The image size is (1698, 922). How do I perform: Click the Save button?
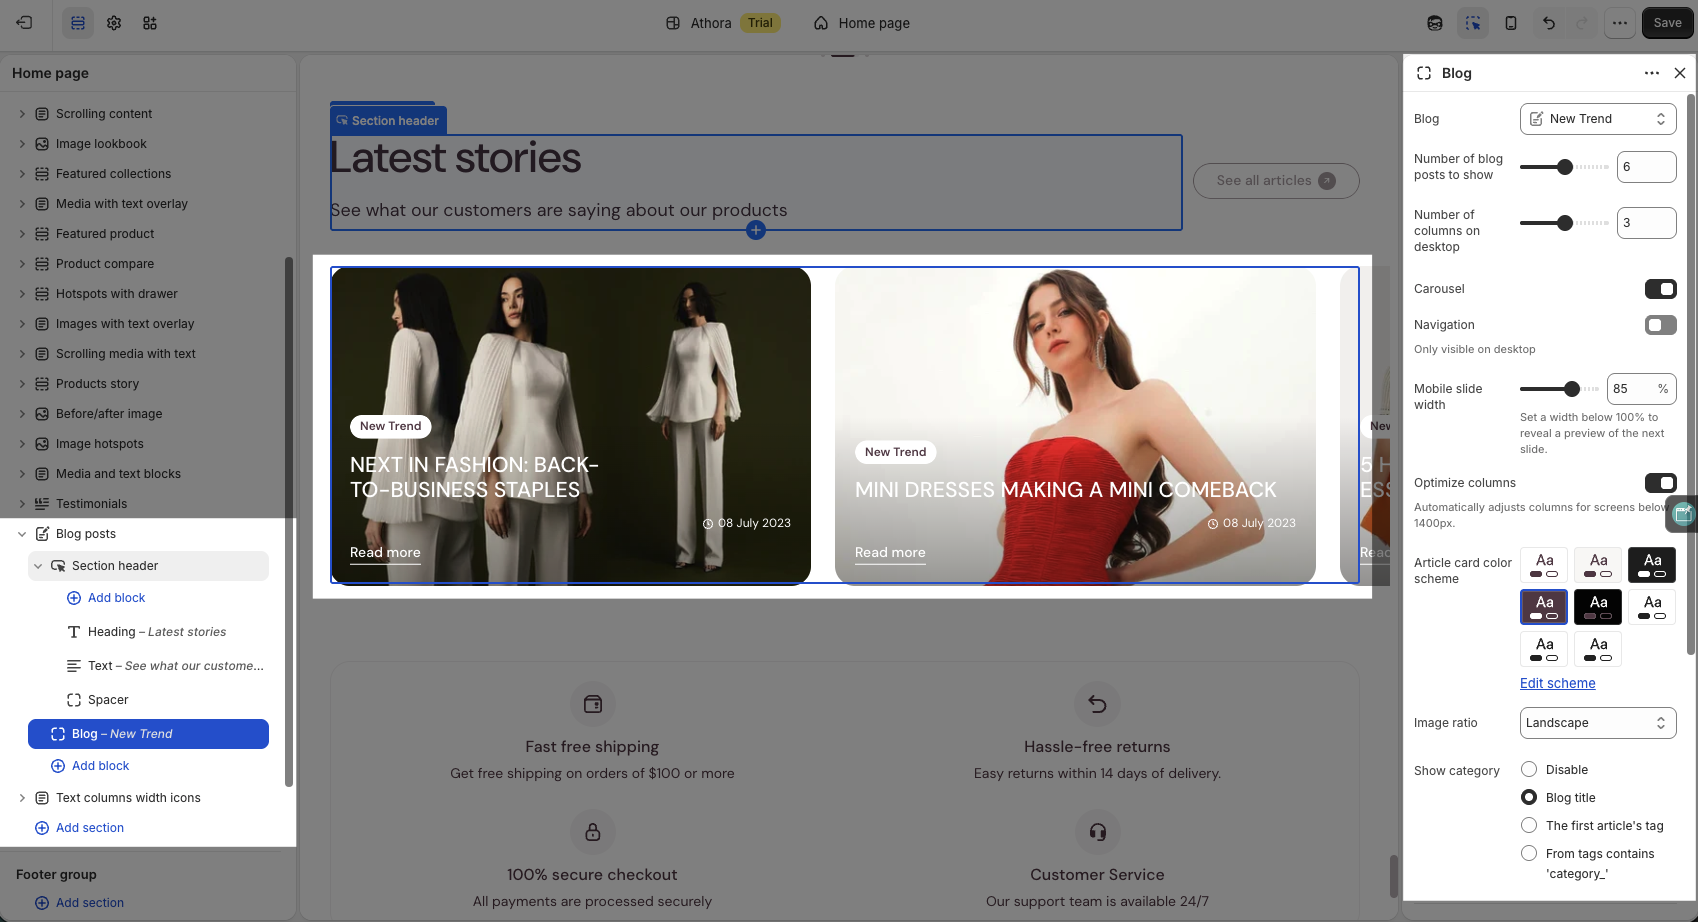point(1667,23)
